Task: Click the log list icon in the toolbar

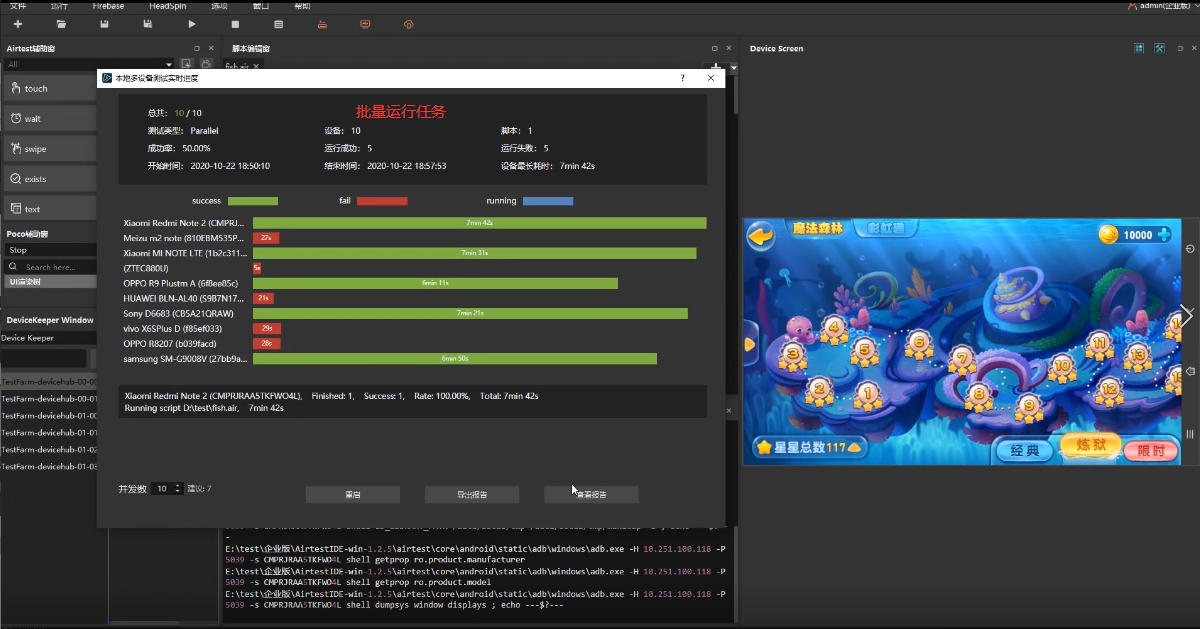Action: 278,24
